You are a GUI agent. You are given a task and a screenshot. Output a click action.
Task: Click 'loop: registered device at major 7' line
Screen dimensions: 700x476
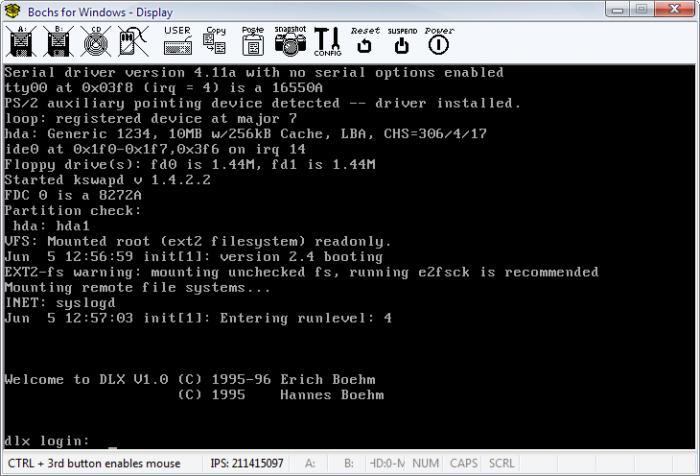(150, 118)
